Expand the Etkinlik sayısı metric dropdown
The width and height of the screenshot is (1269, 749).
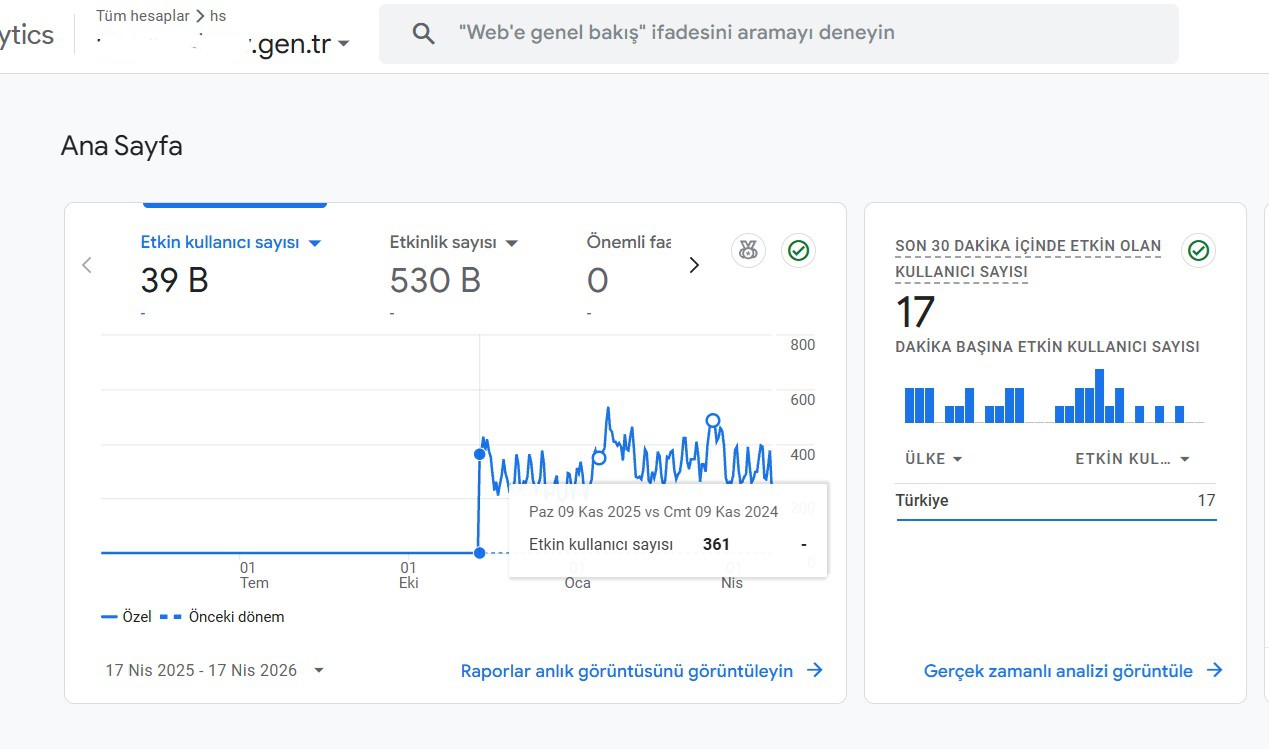(x=512, y=243)
